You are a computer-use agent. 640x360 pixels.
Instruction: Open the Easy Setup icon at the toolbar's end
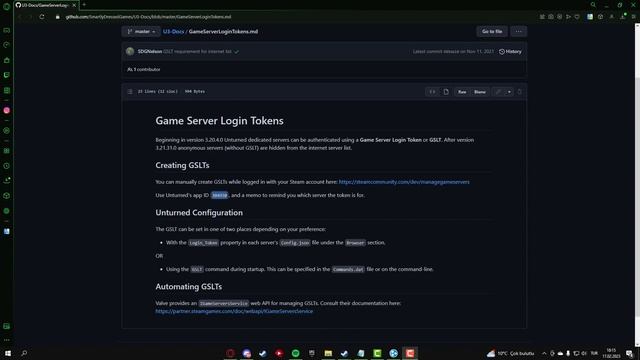click(633, 17)
